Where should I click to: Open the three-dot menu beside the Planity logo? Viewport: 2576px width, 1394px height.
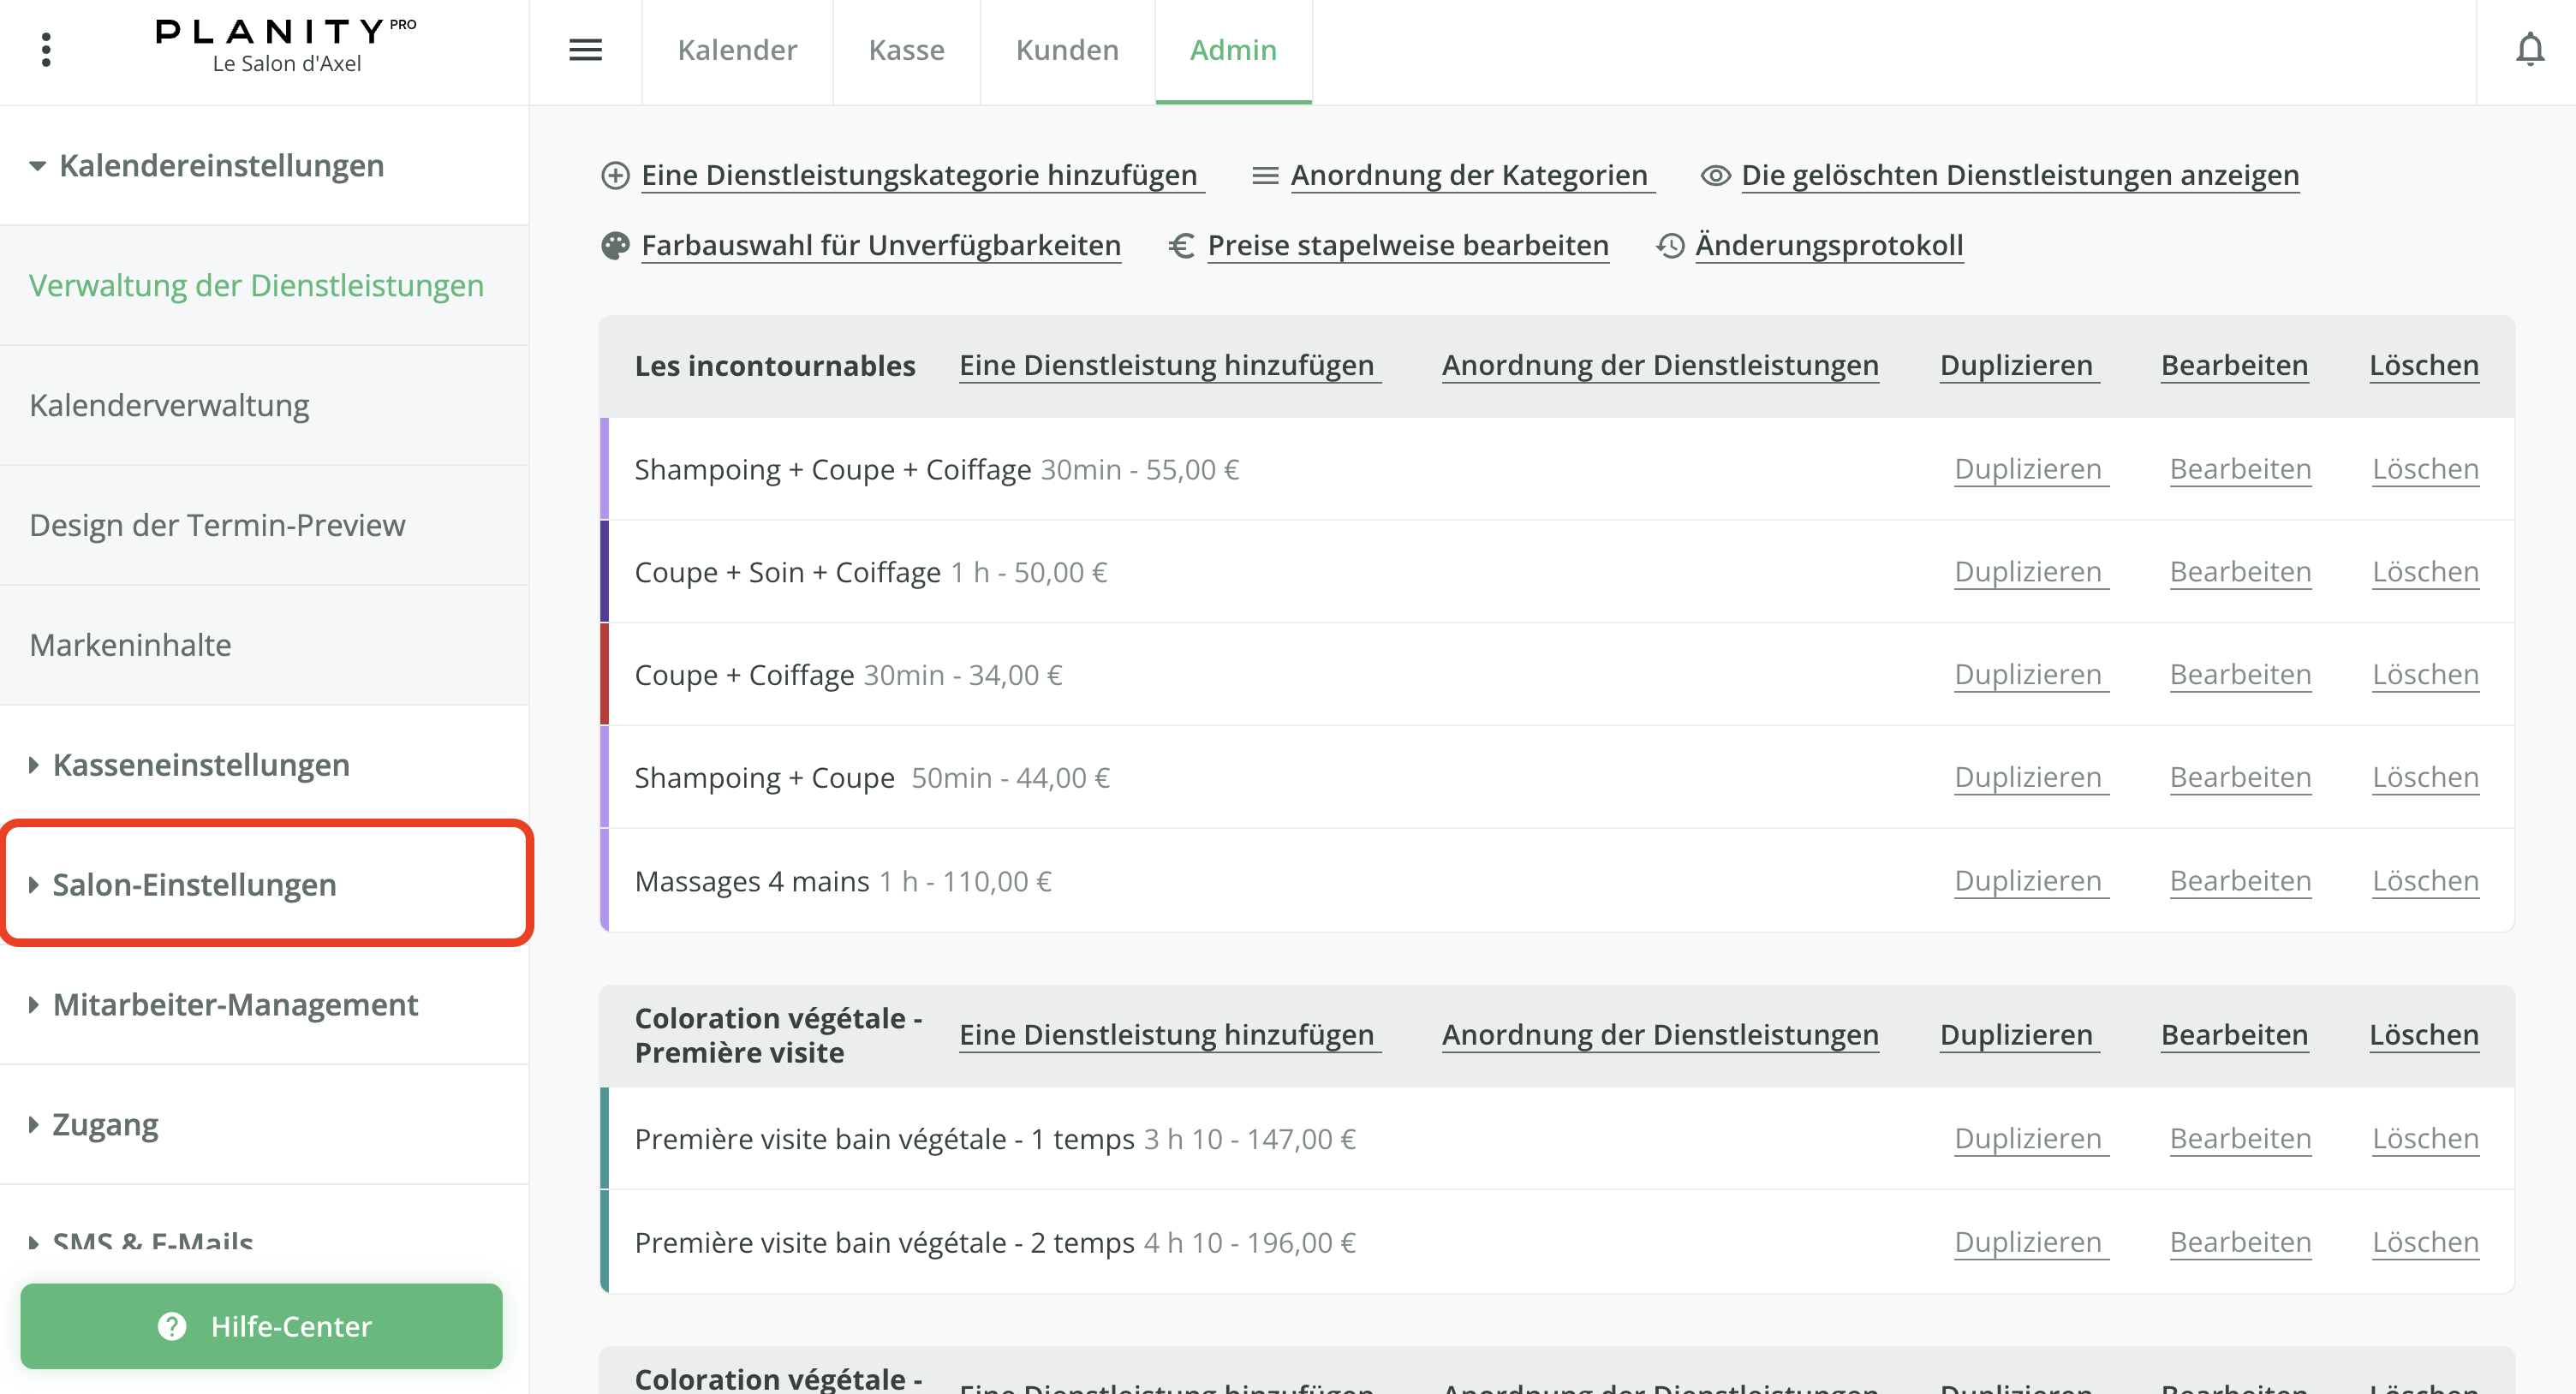tap(46, 48)
